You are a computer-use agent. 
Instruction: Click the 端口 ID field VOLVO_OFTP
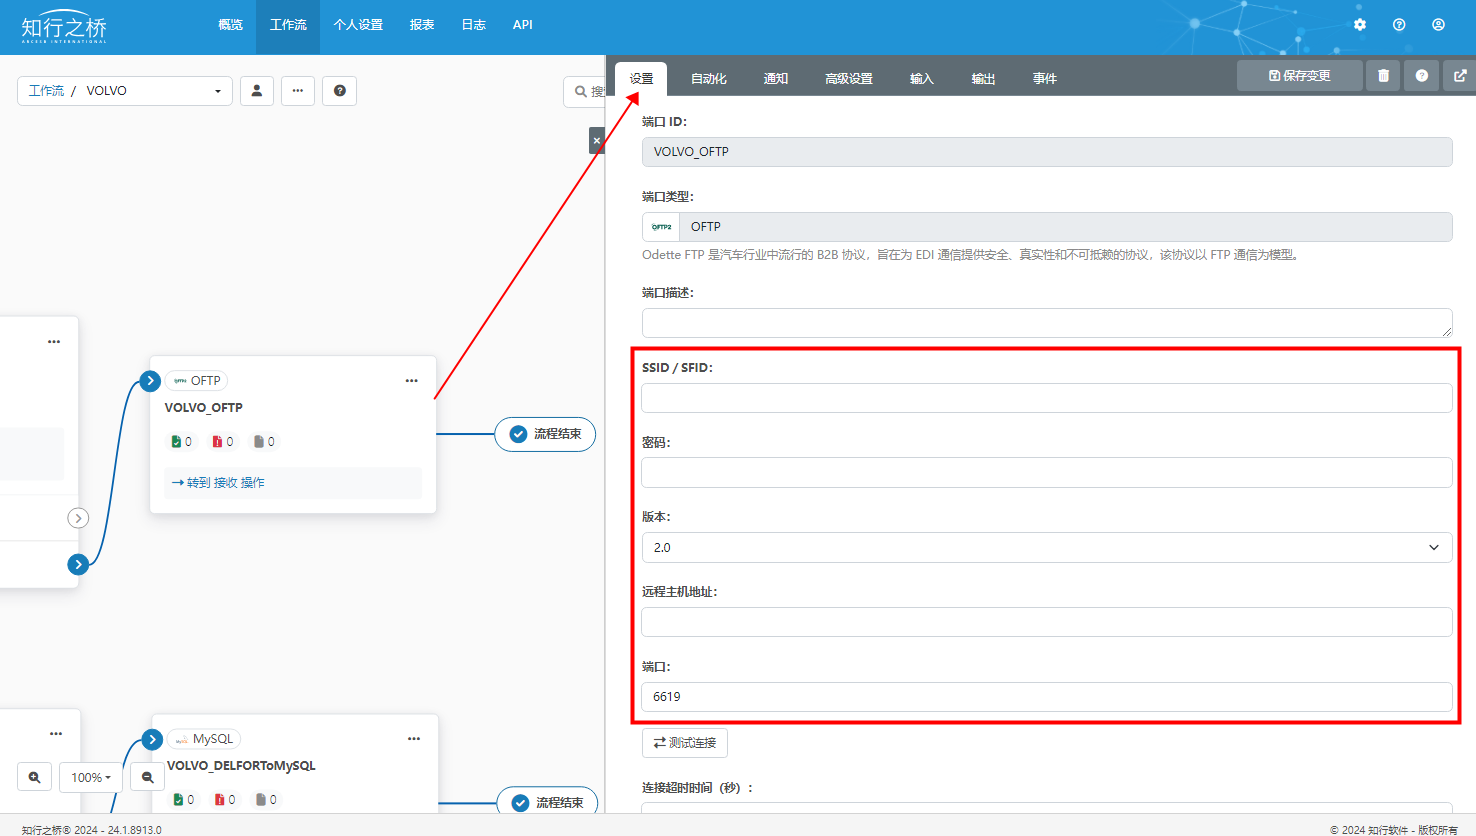click(x=1047, y=152)
